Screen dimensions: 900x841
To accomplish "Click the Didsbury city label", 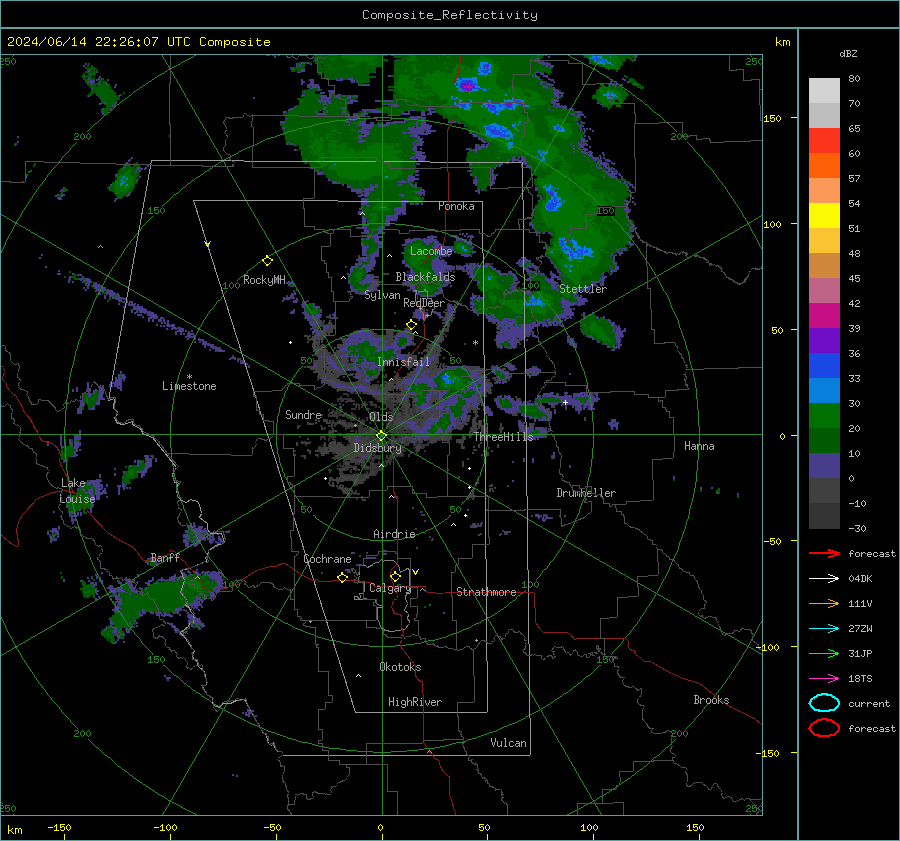I will tap(378, 448).
